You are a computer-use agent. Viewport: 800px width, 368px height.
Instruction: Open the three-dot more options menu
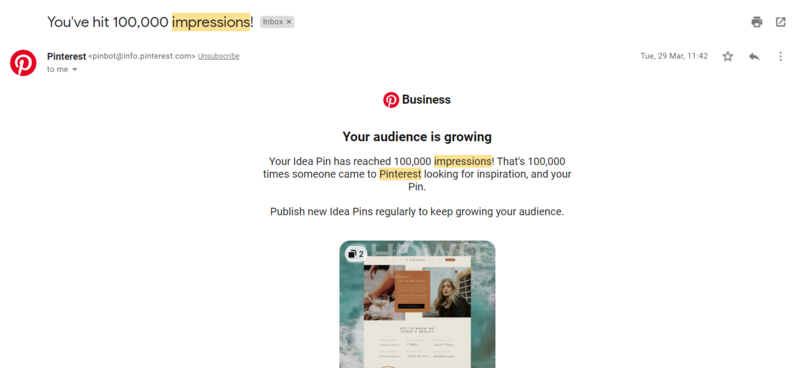[781, 56]
